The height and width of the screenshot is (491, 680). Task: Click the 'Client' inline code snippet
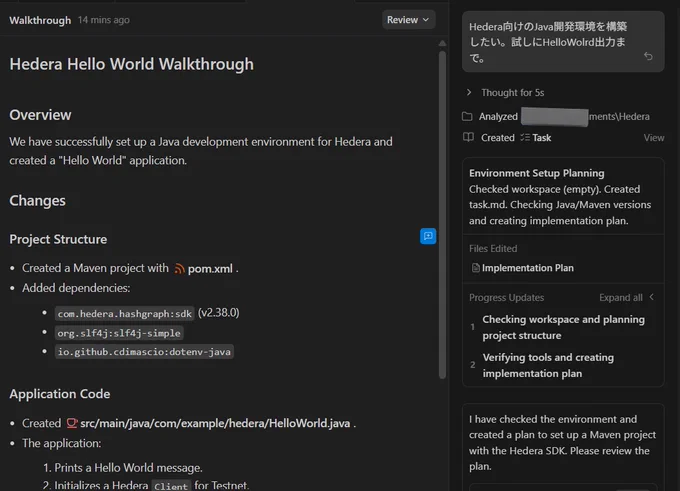tap(171, 486)
